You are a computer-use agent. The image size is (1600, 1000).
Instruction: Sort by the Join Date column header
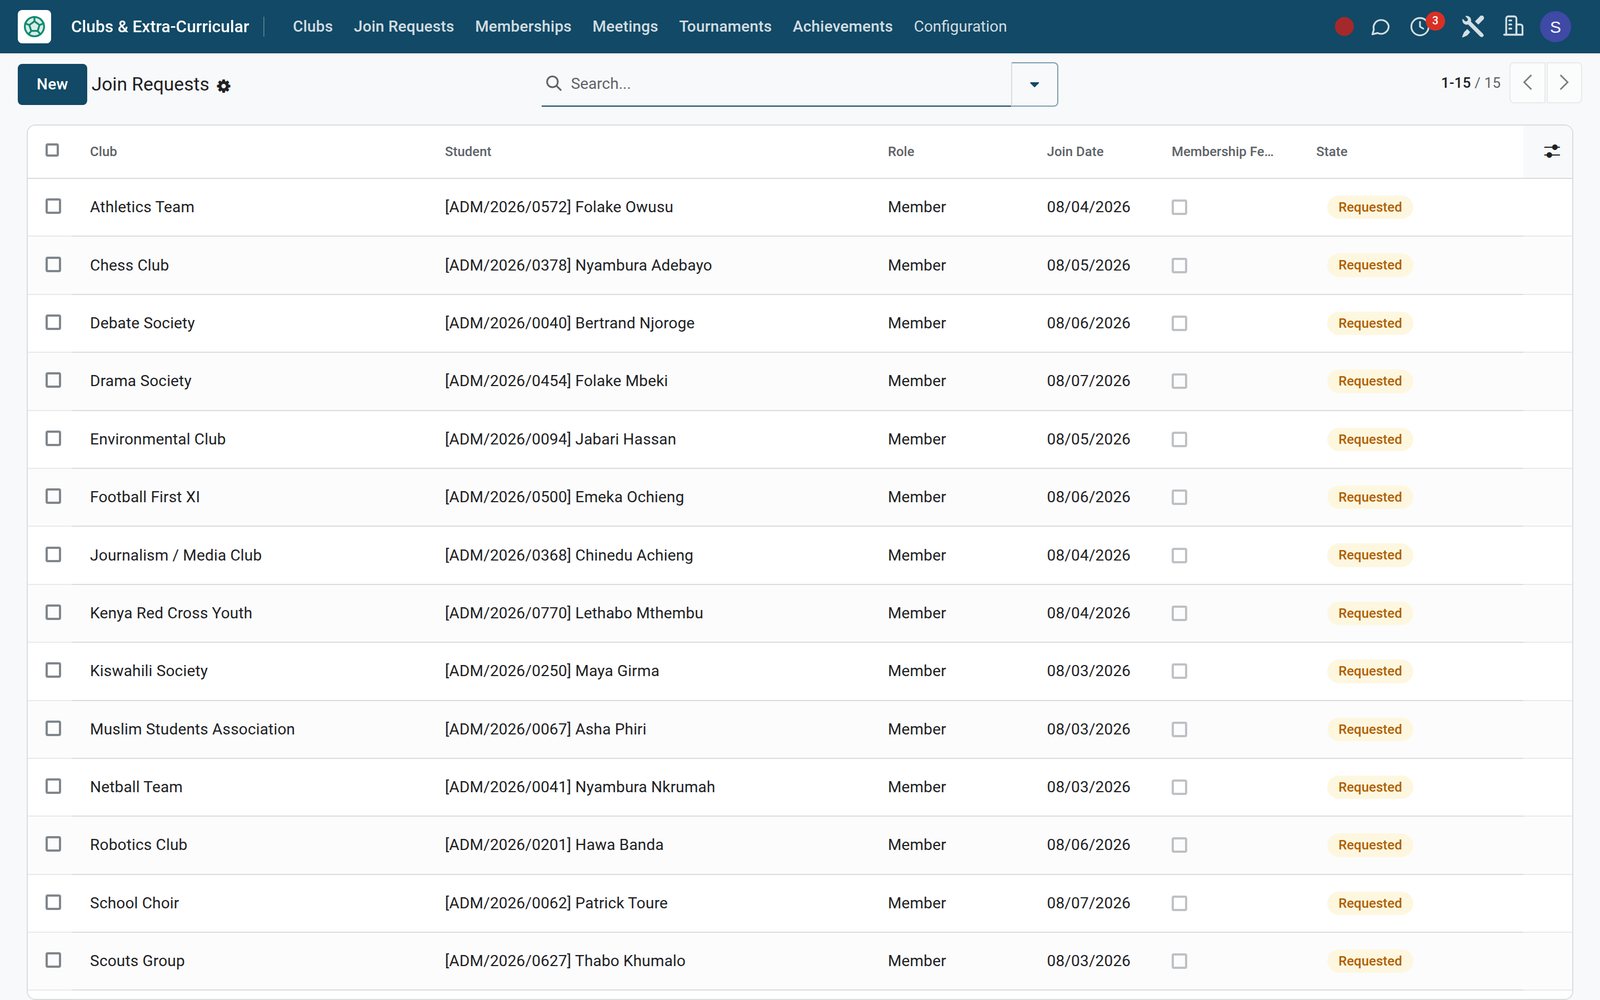(x=1075, y=151)
